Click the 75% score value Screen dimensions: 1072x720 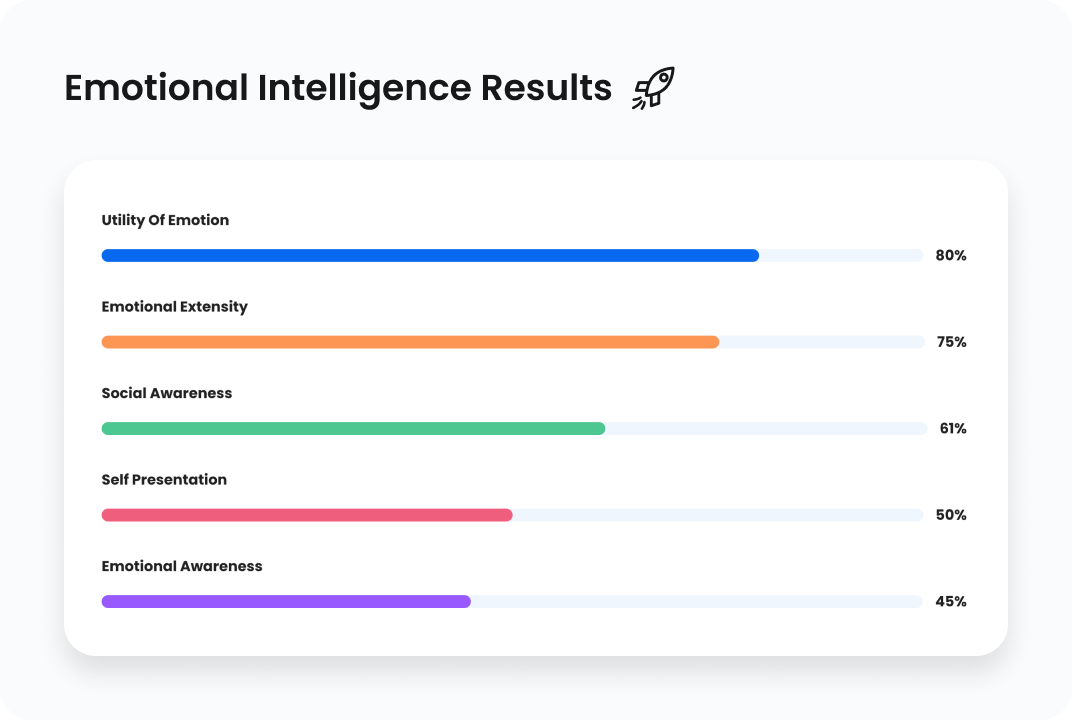point(951,342)
